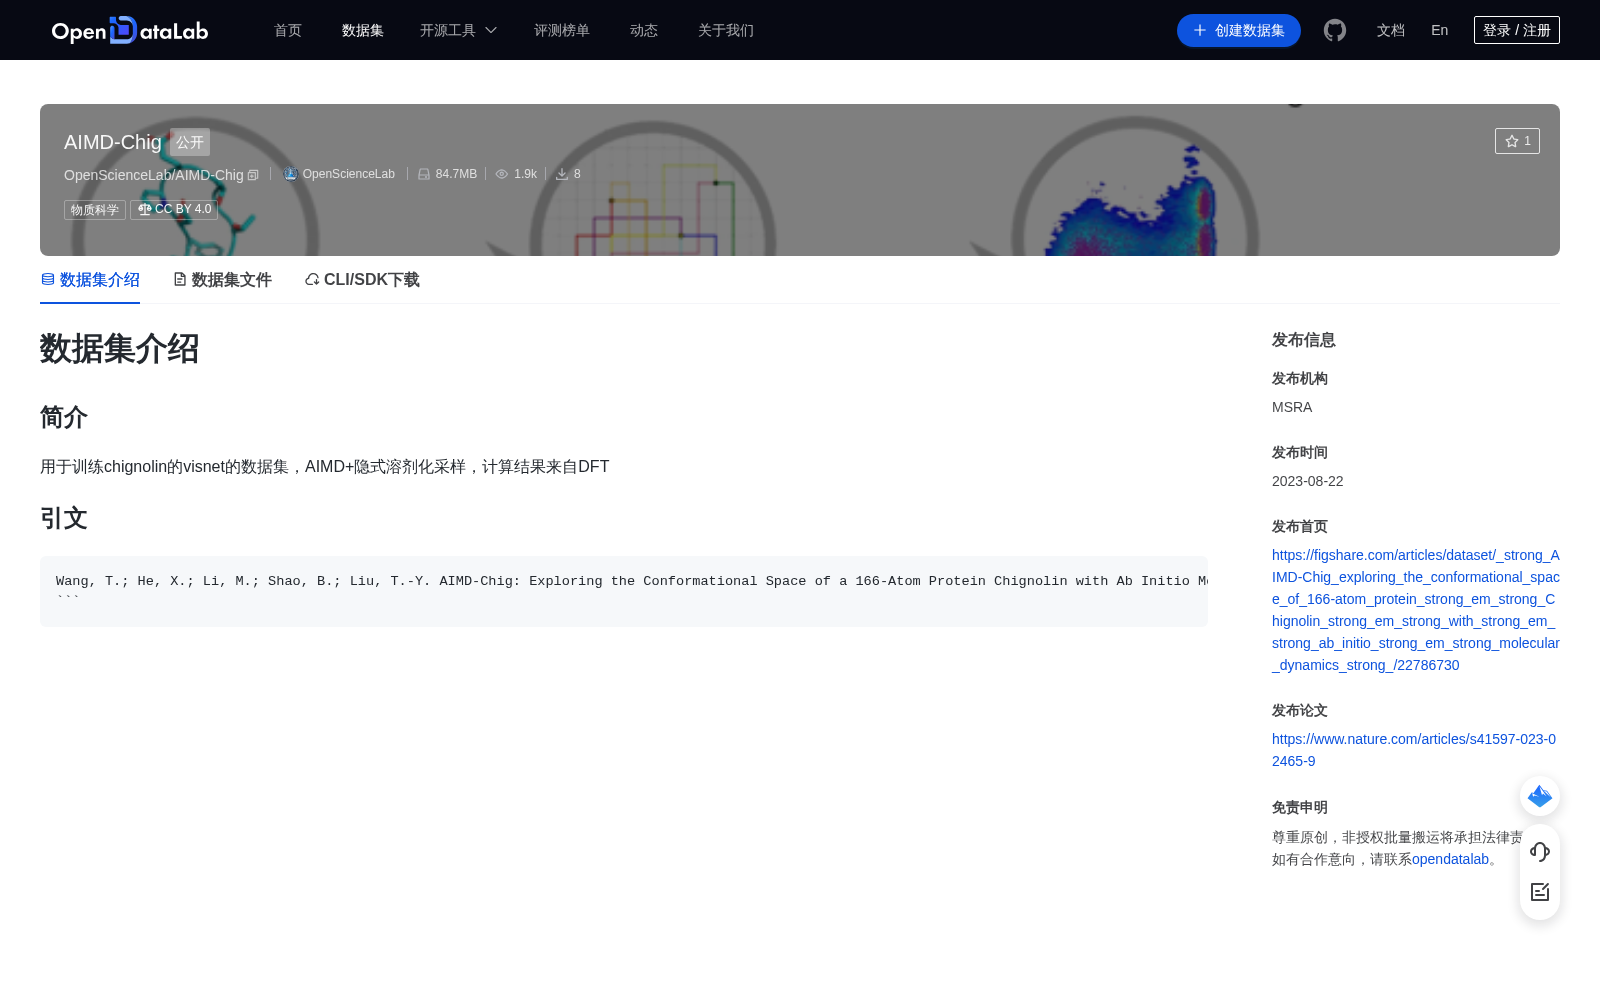Click the views eye icon
This screenshot has height=1000, width=1600.
coord(502,174)
